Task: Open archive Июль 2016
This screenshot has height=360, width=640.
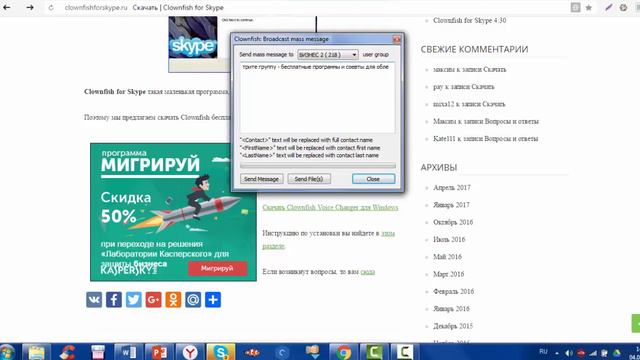Action: 449,240
